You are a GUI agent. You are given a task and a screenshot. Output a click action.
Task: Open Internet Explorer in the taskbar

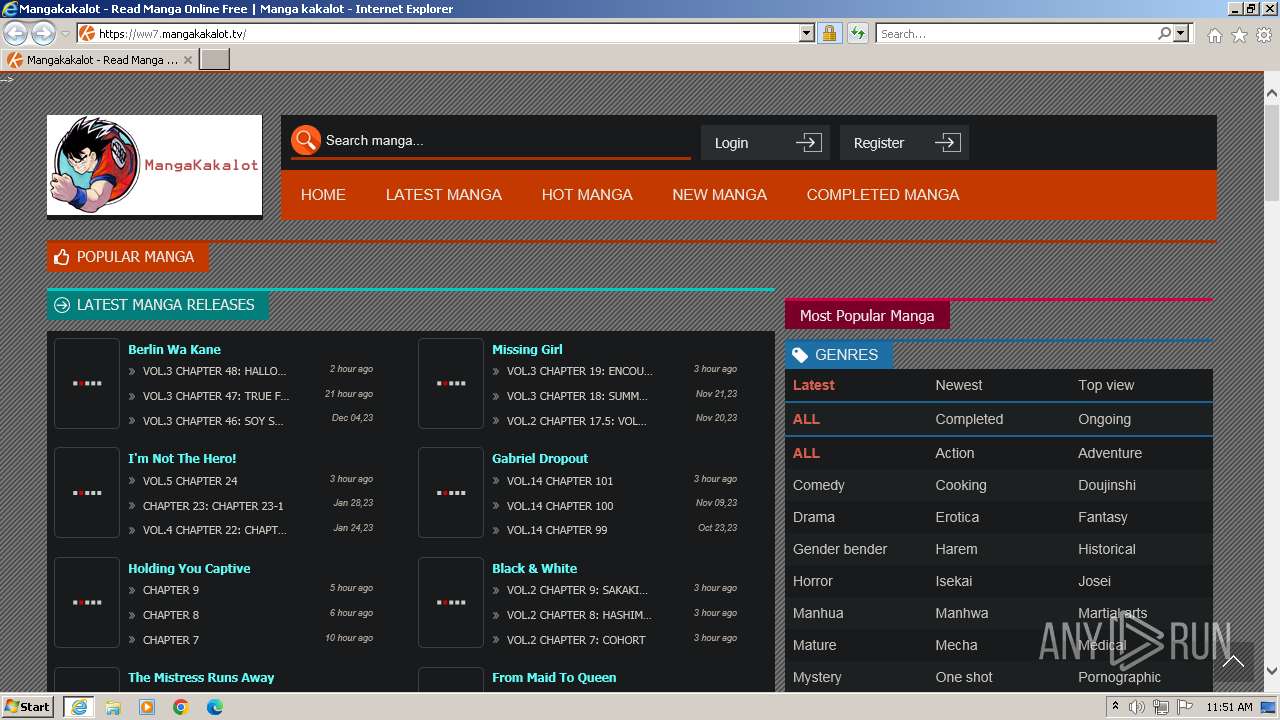[x=78, y=707]
